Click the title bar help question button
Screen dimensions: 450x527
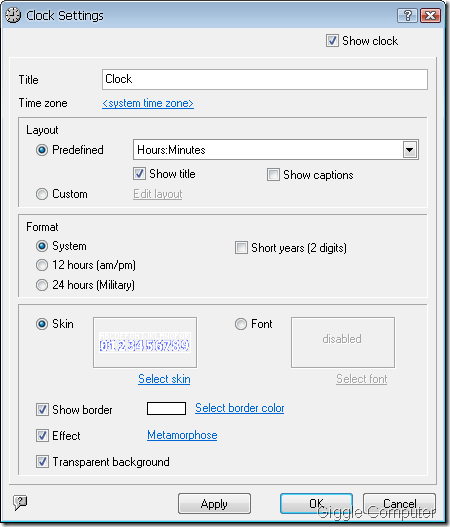407,15
